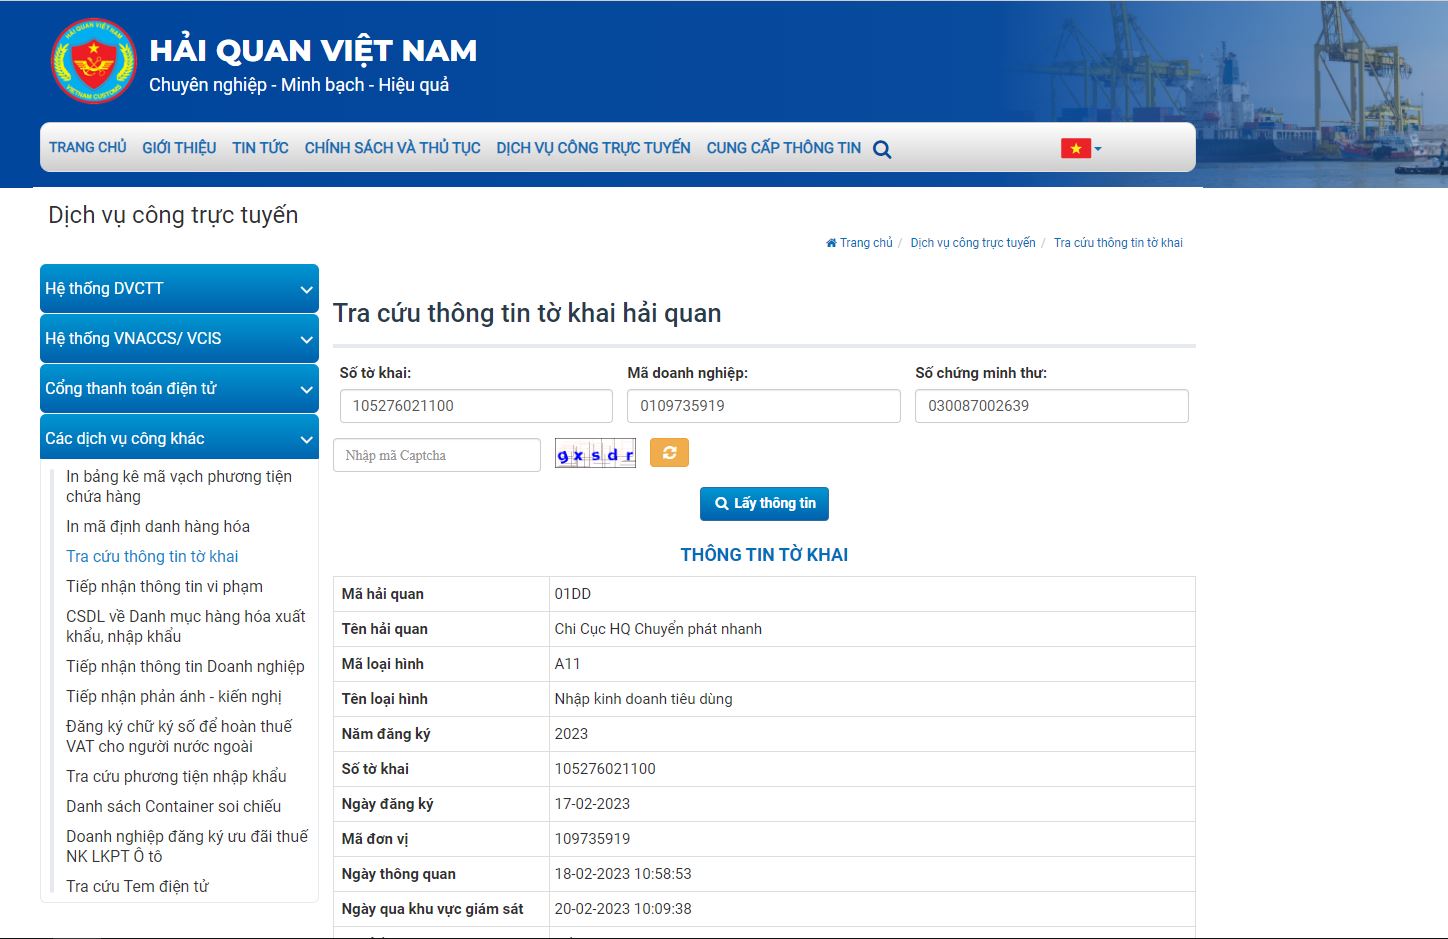Open Tra cứu phương tiện nhập khẩu link
The image size is (1448, 939).
(176, 776)
